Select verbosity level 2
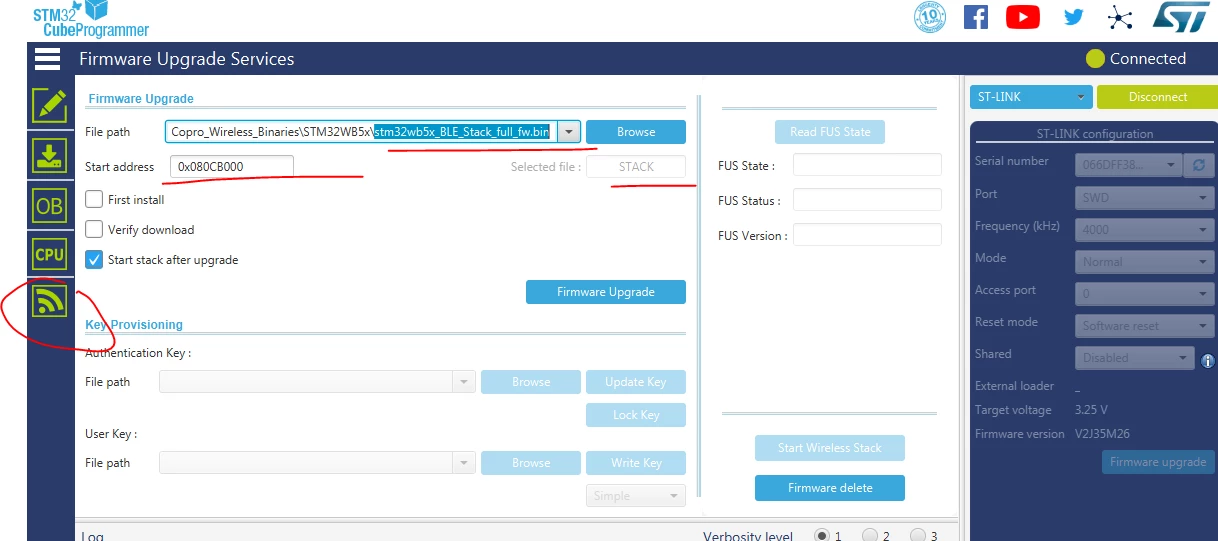The image size is (1218, 541). [x=870, y=535]
